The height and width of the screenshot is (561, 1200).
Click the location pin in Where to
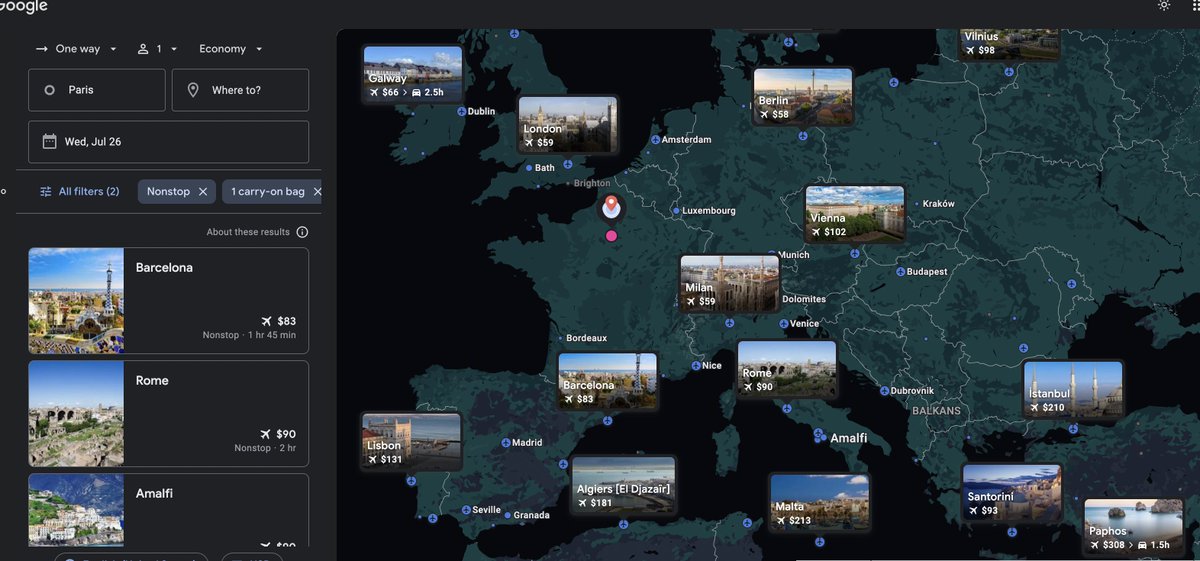point(192,90)
